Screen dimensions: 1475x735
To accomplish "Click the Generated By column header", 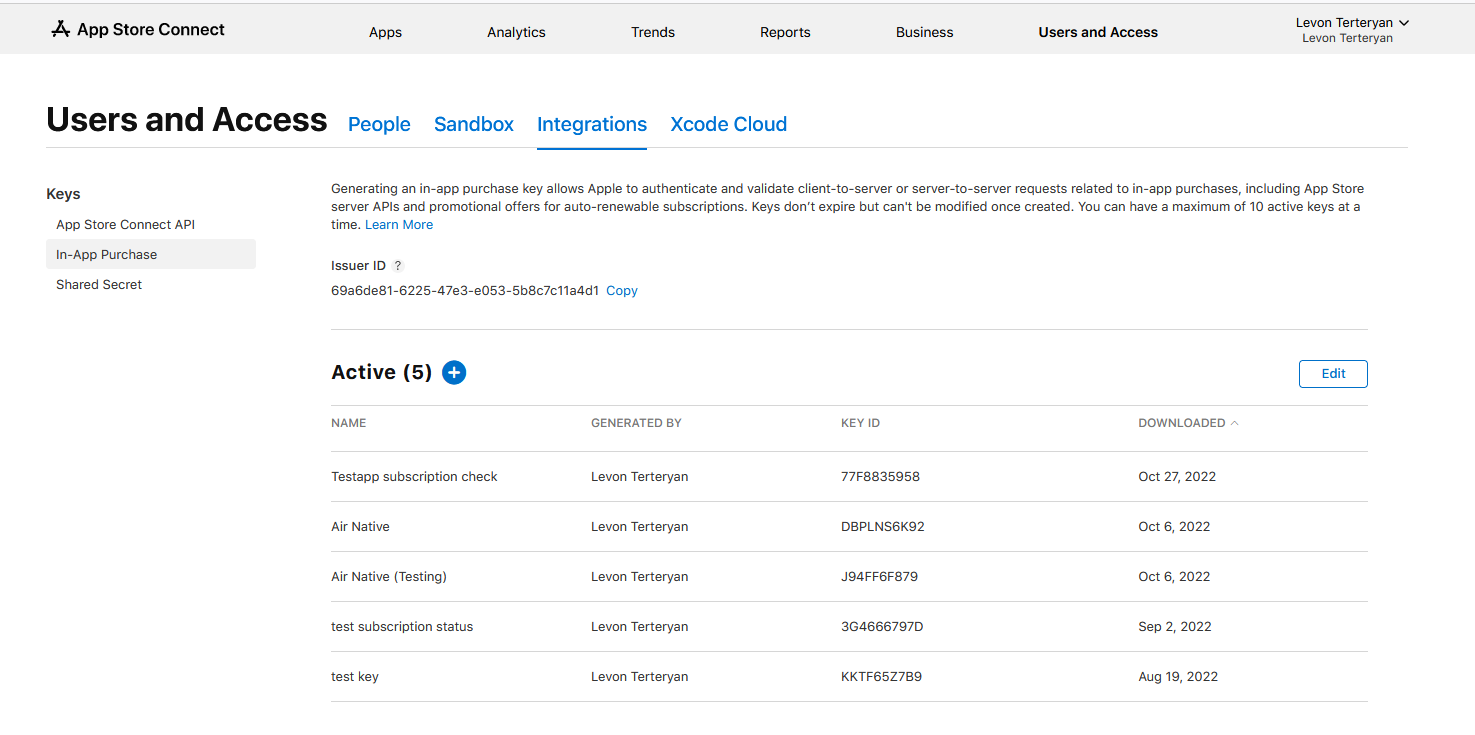I will pos(636,423).
